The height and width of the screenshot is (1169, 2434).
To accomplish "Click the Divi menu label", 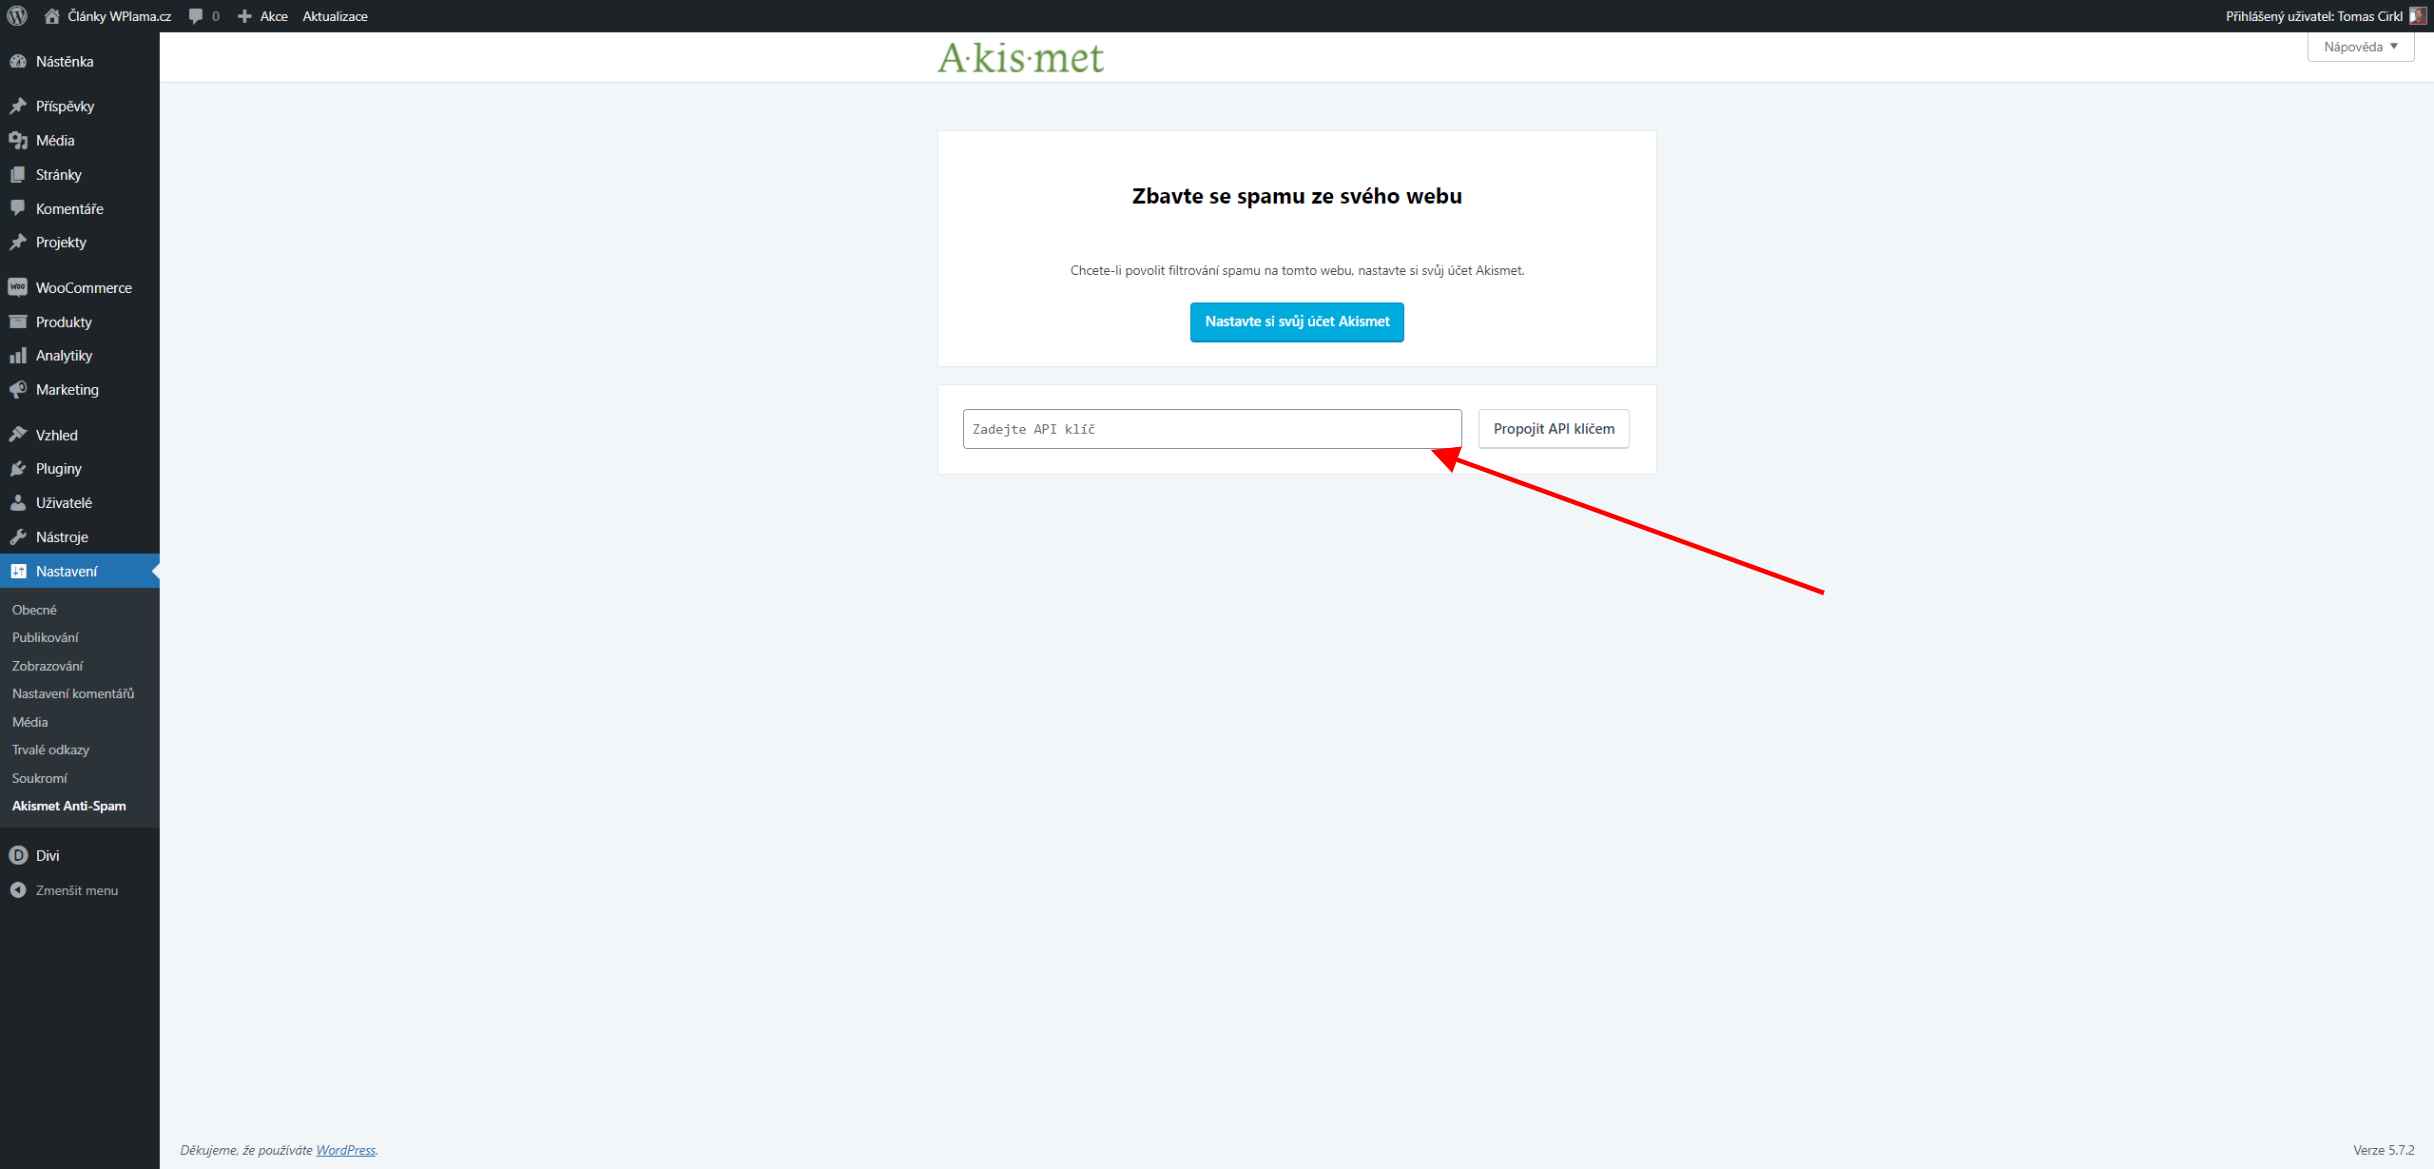I will coord(47,855).
